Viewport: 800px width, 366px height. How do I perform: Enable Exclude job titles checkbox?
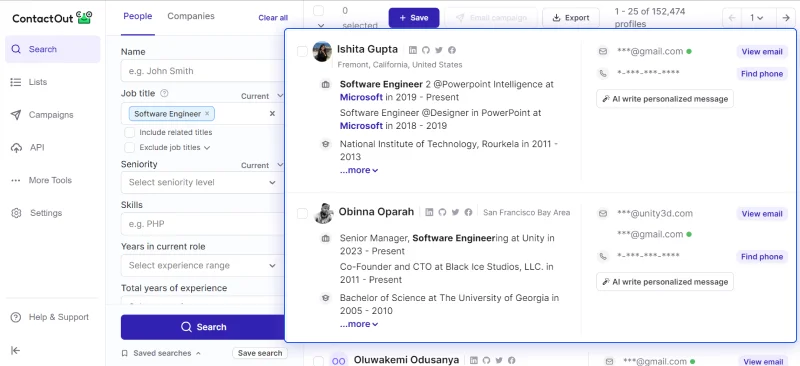130,148
